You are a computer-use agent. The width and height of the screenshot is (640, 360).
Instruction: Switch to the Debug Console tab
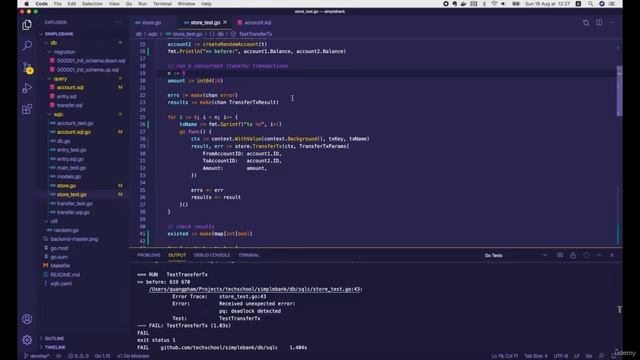coord(212,255)
